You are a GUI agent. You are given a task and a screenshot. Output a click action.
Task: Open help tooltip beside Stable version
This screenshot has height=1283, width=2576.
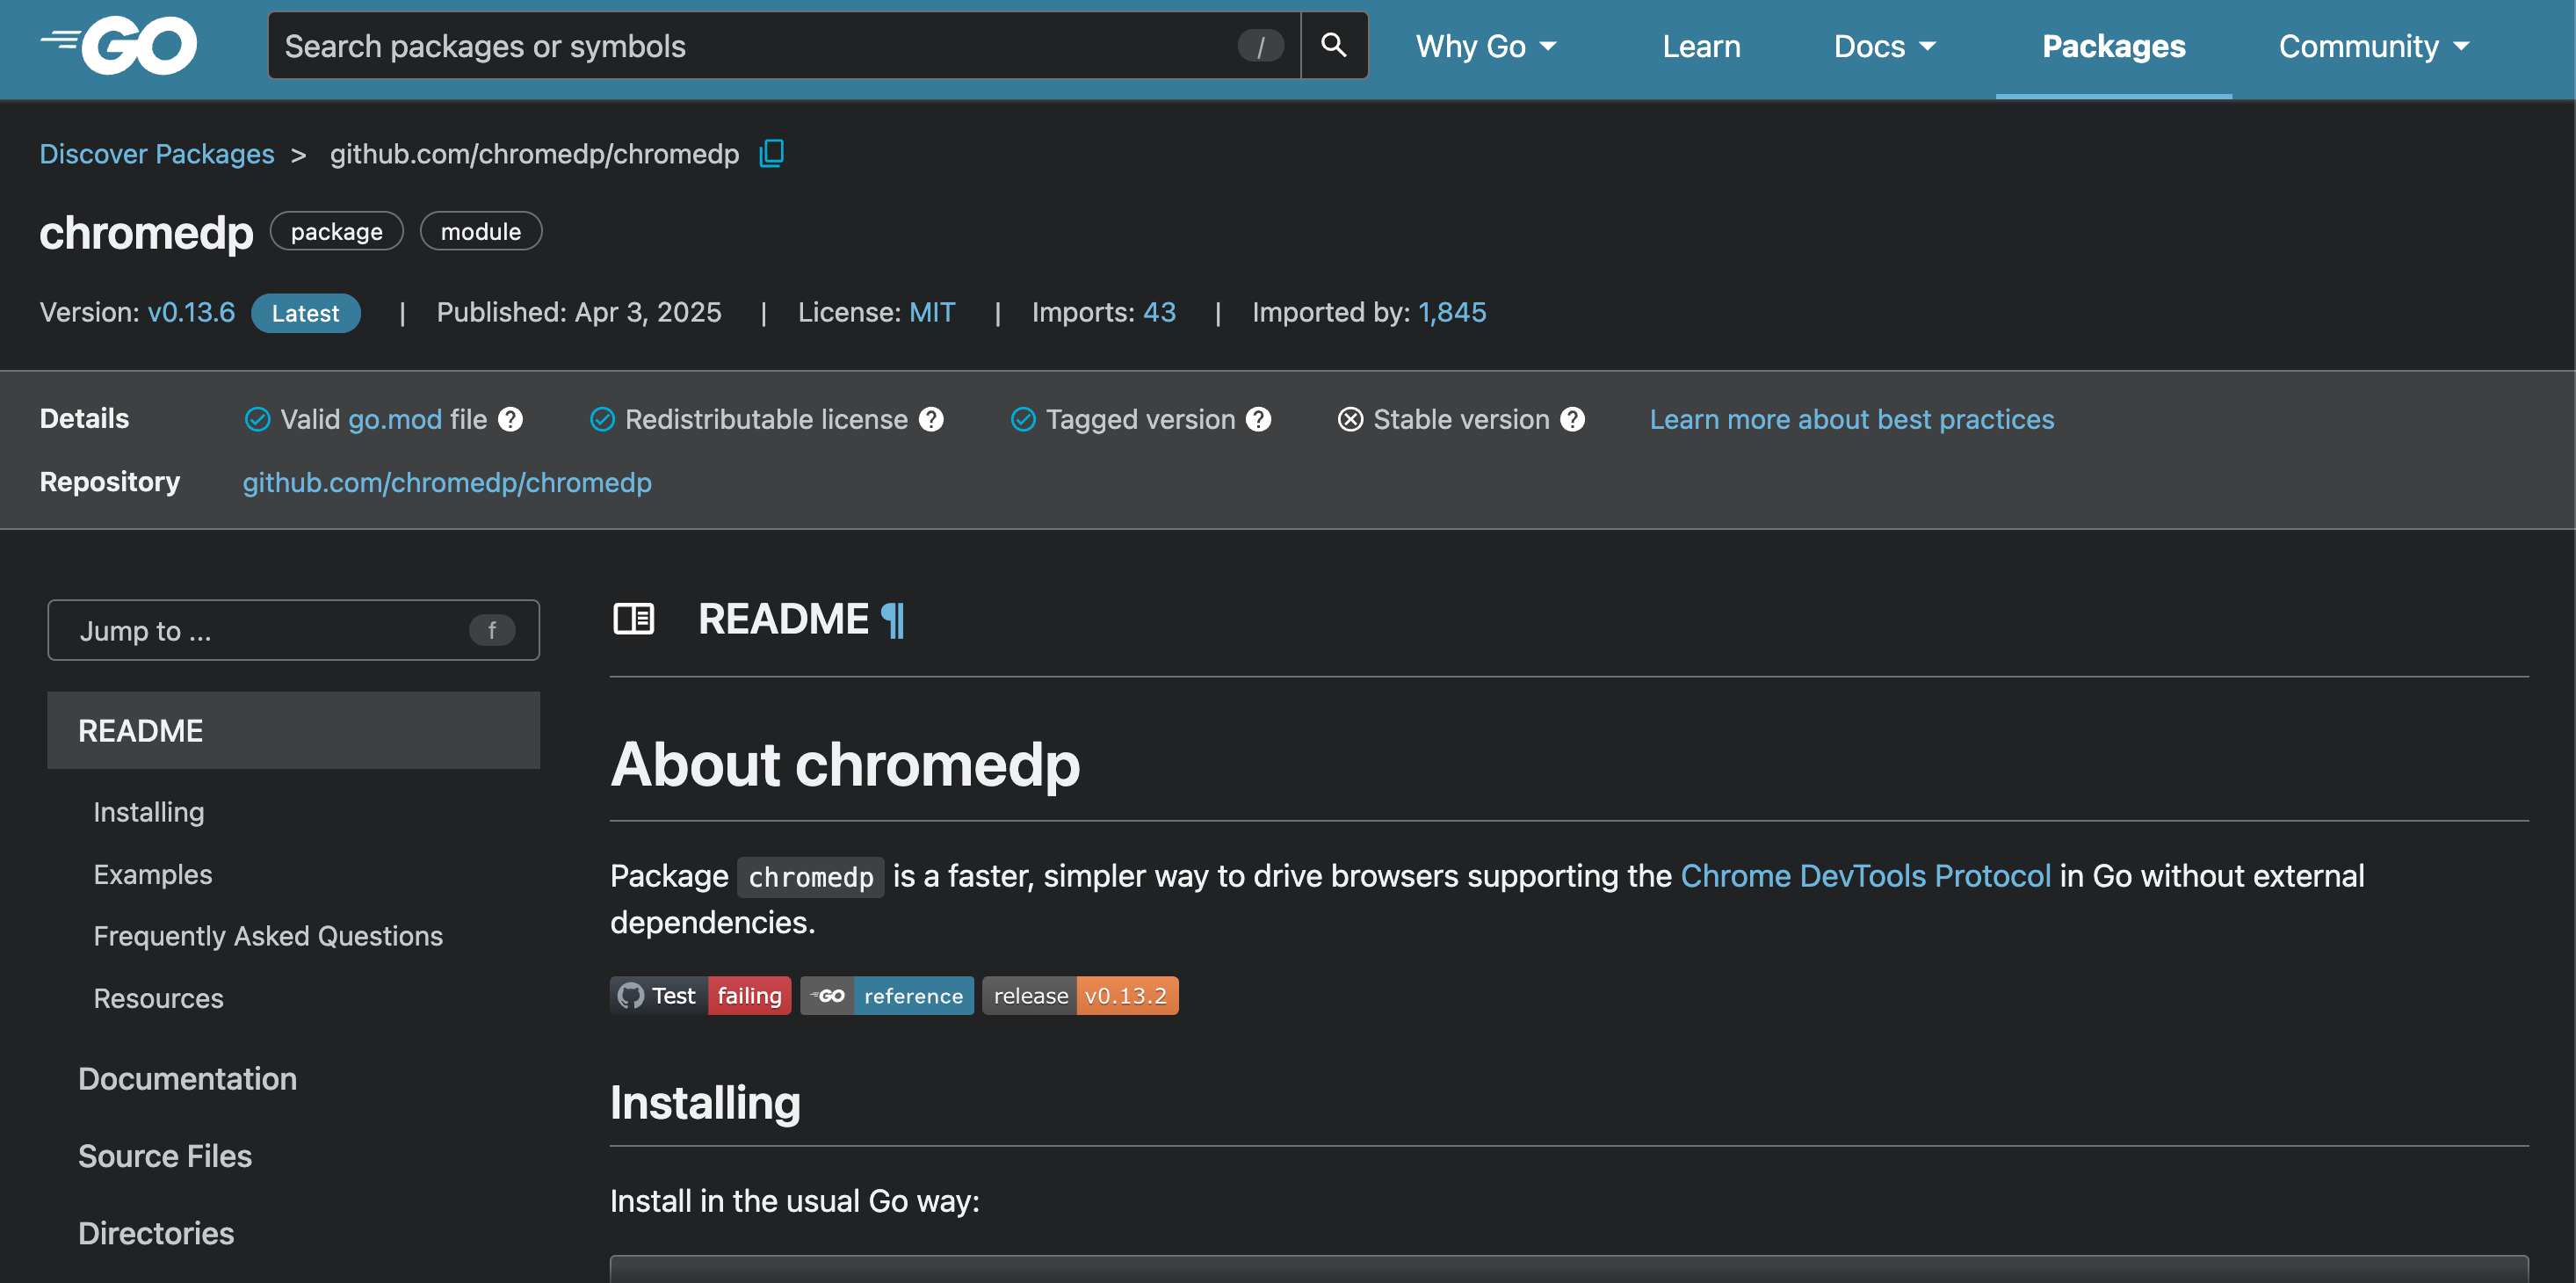pos(1572,419)
